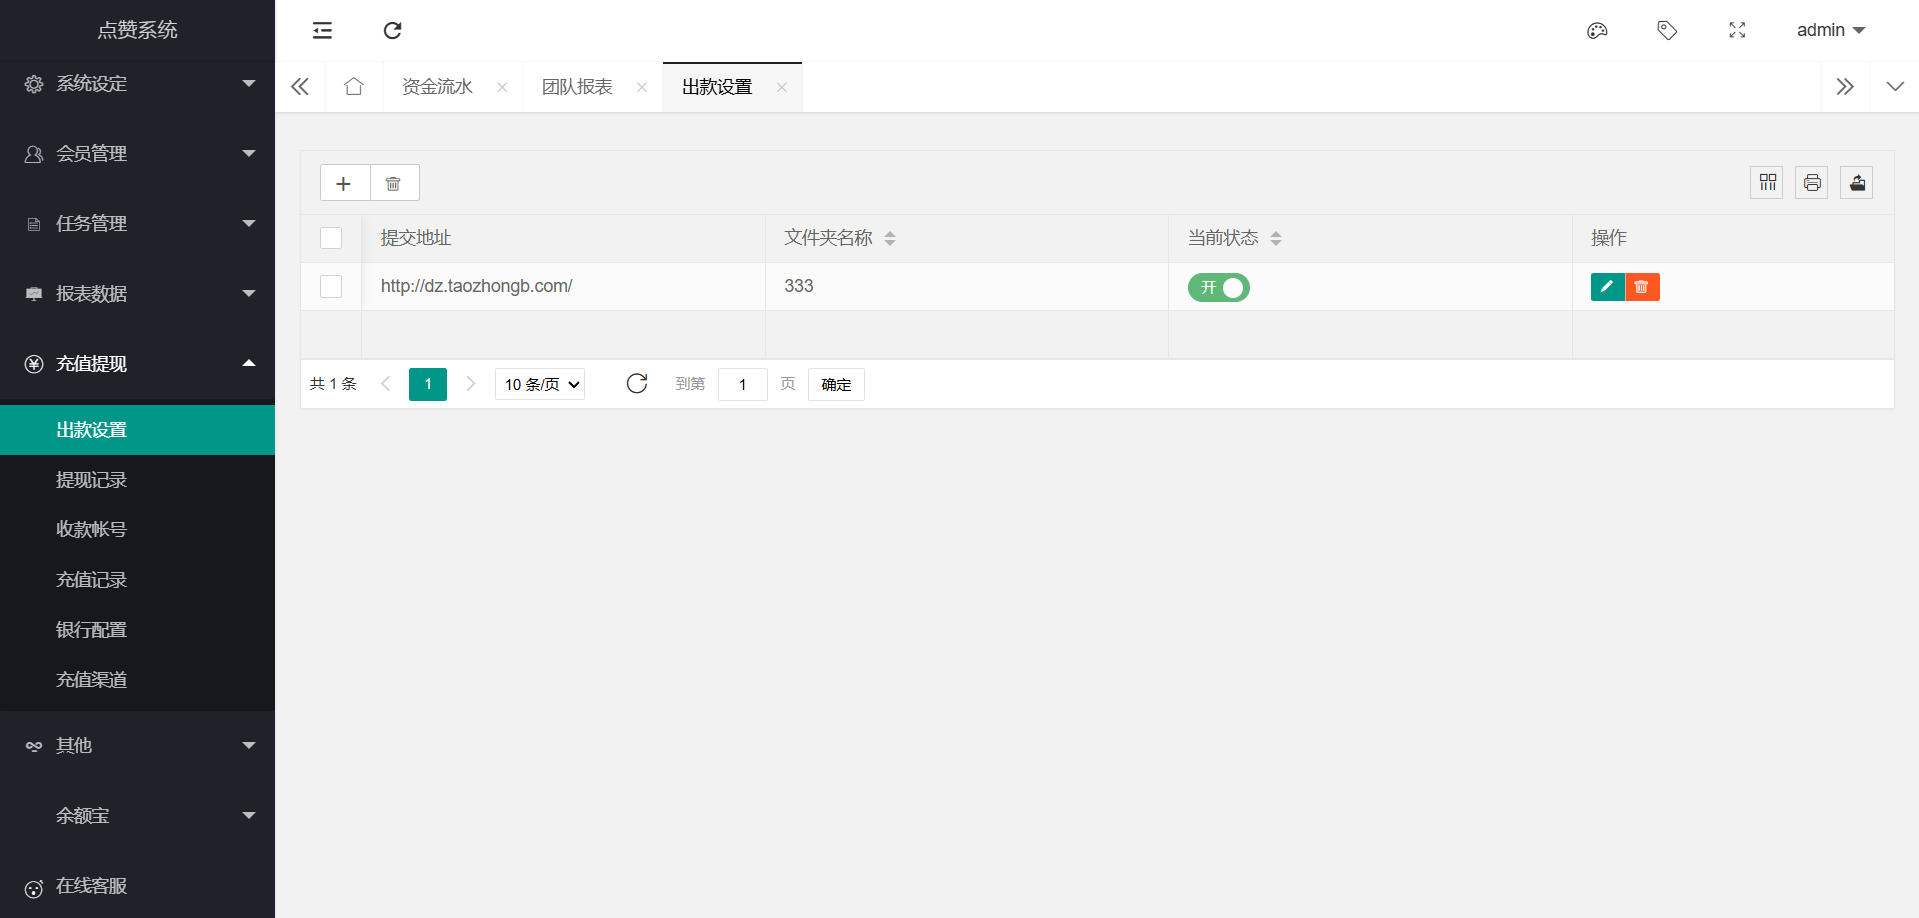The image size is (1919, 918).
Task: Click the 确定 page jump button
Action: pos(836,385)
